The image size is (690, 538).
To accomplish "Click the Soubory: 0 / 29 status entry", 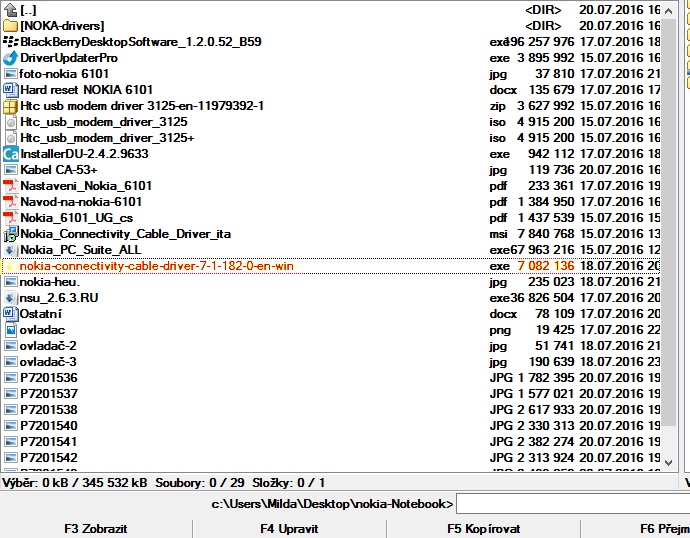I will [200, 483].
